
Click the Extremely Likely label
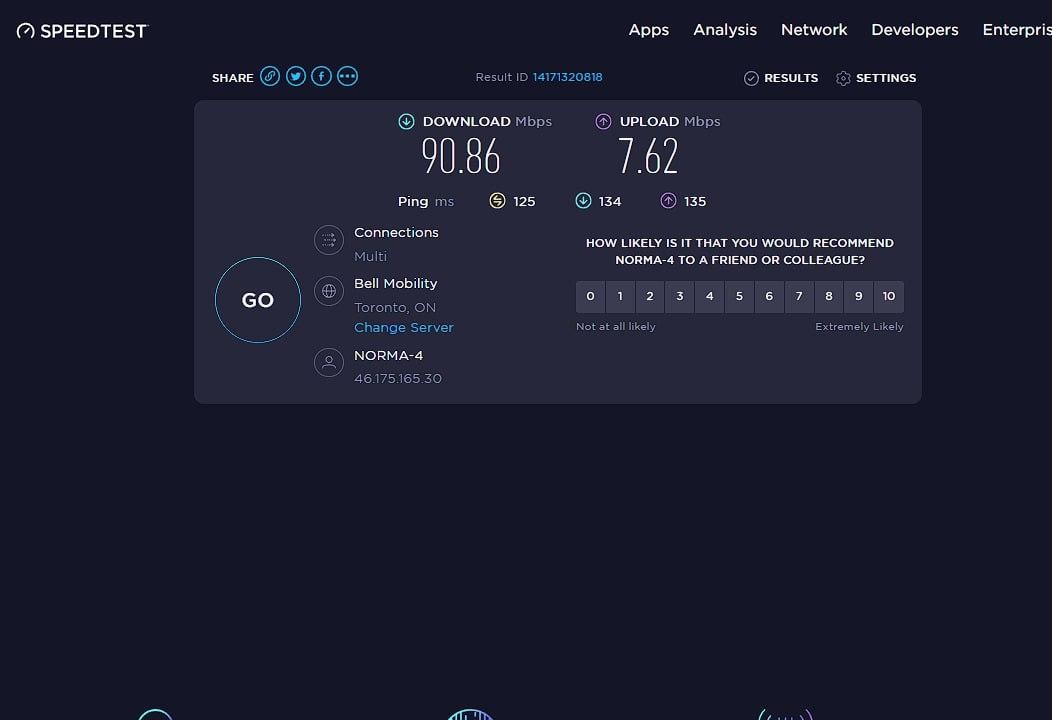(x=859, y=327)
